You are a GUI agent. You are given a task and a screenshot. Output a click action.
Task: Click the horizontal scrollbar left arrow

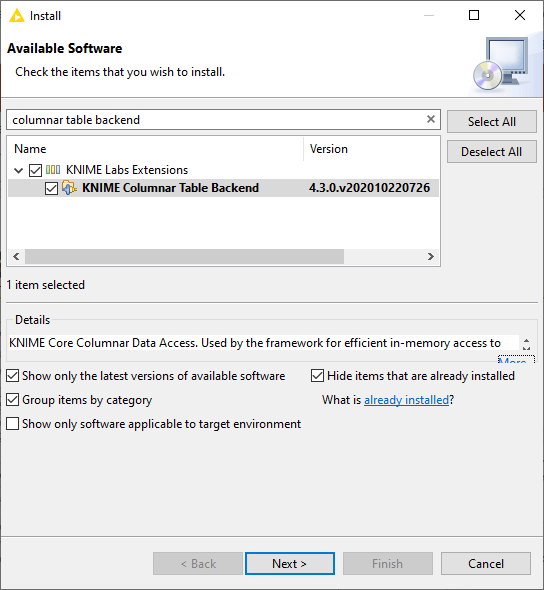point(16,257)
